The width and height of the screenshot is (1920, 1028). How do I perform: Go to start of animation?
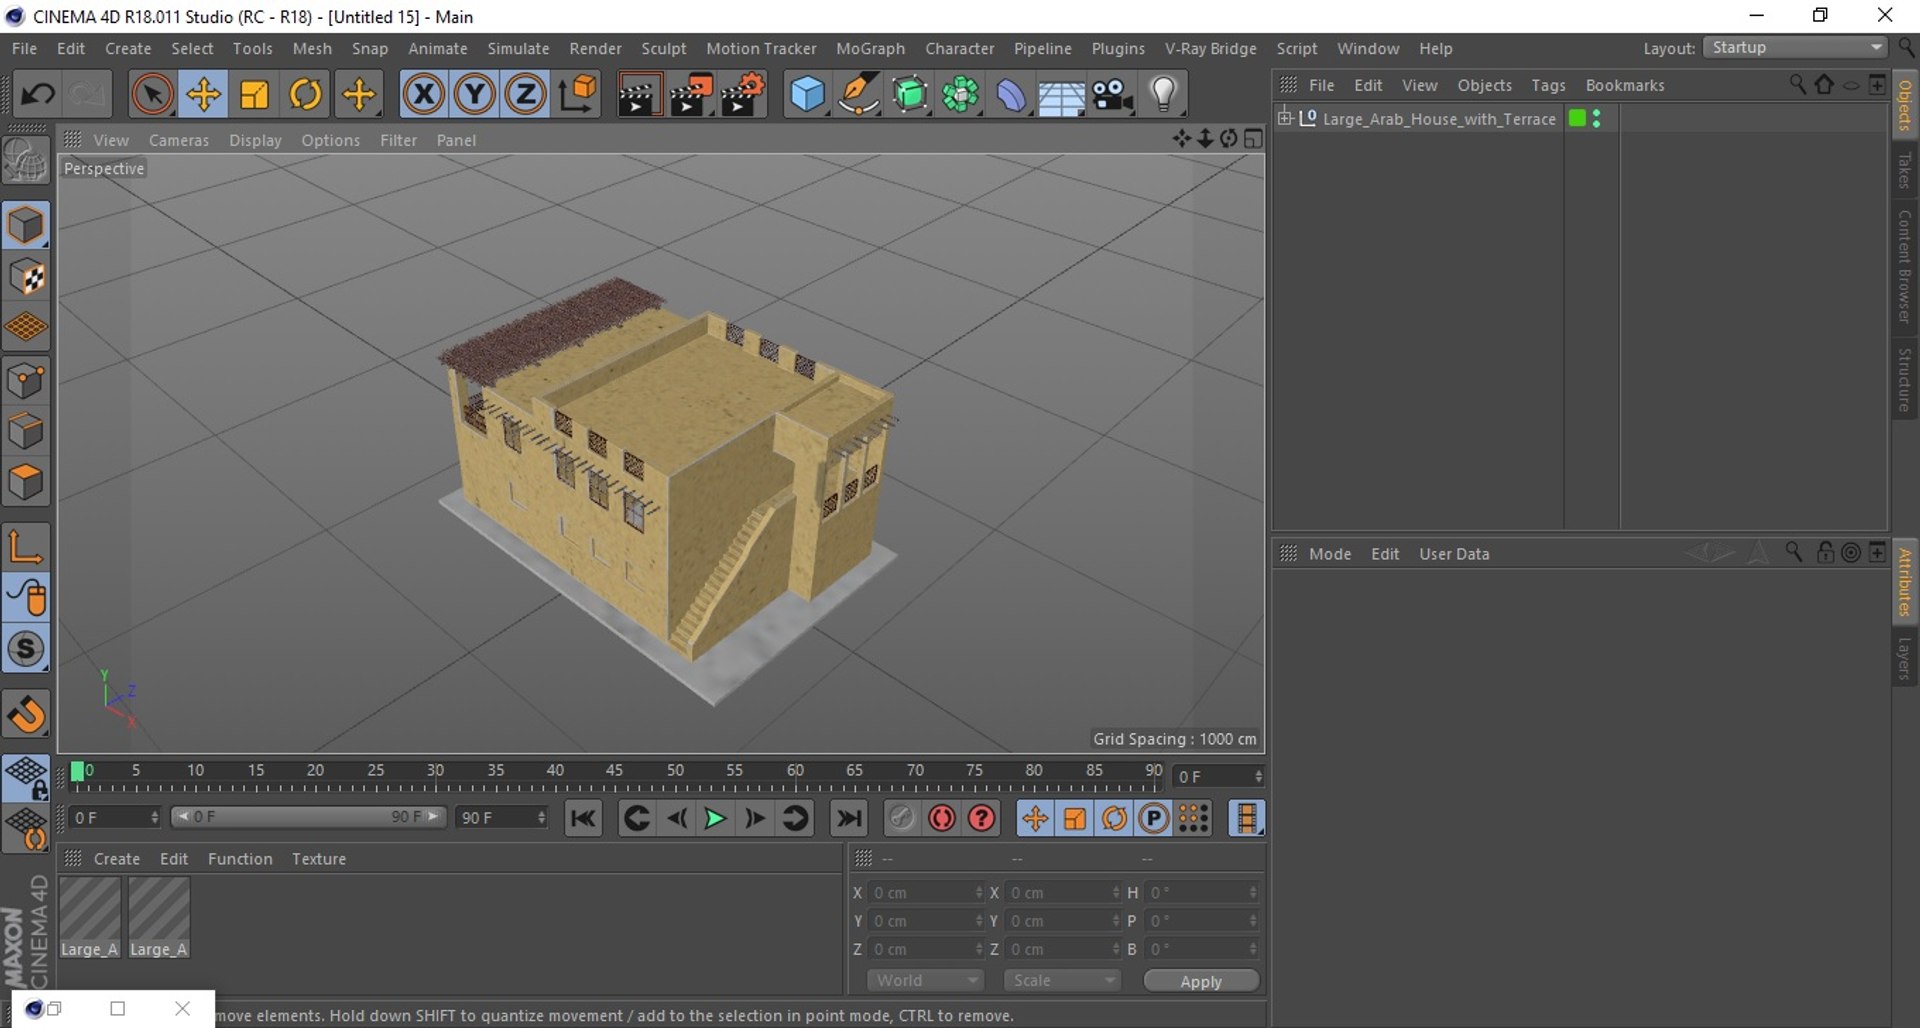click(583, 819)
